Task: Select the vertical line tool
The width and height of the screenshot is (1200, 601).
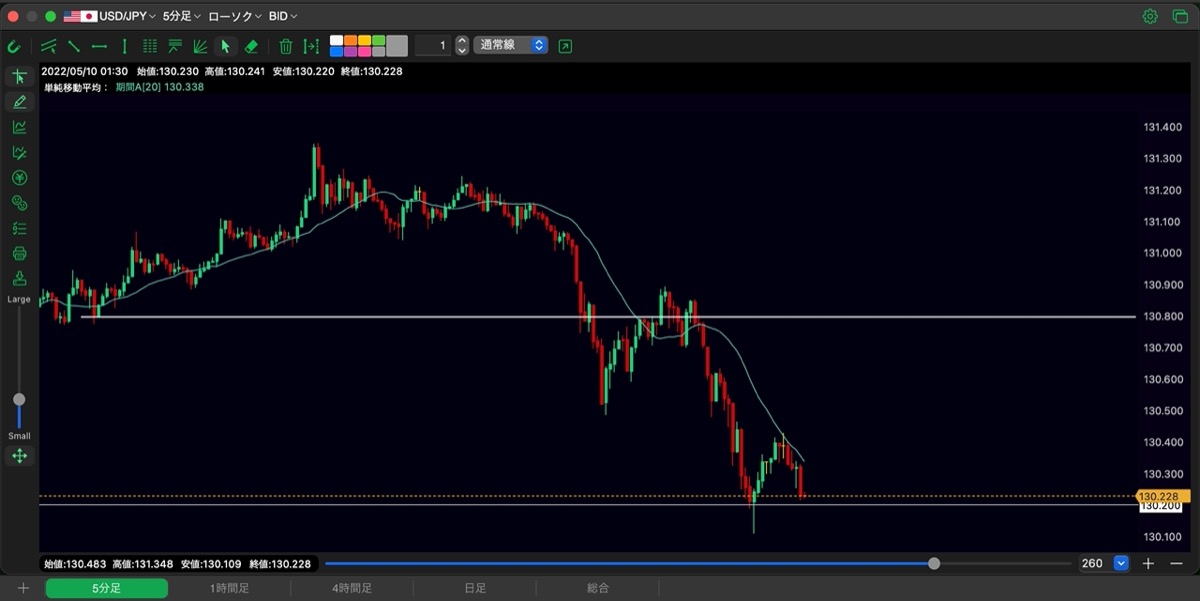Action: pyautogui.click(x=124, y=46)
